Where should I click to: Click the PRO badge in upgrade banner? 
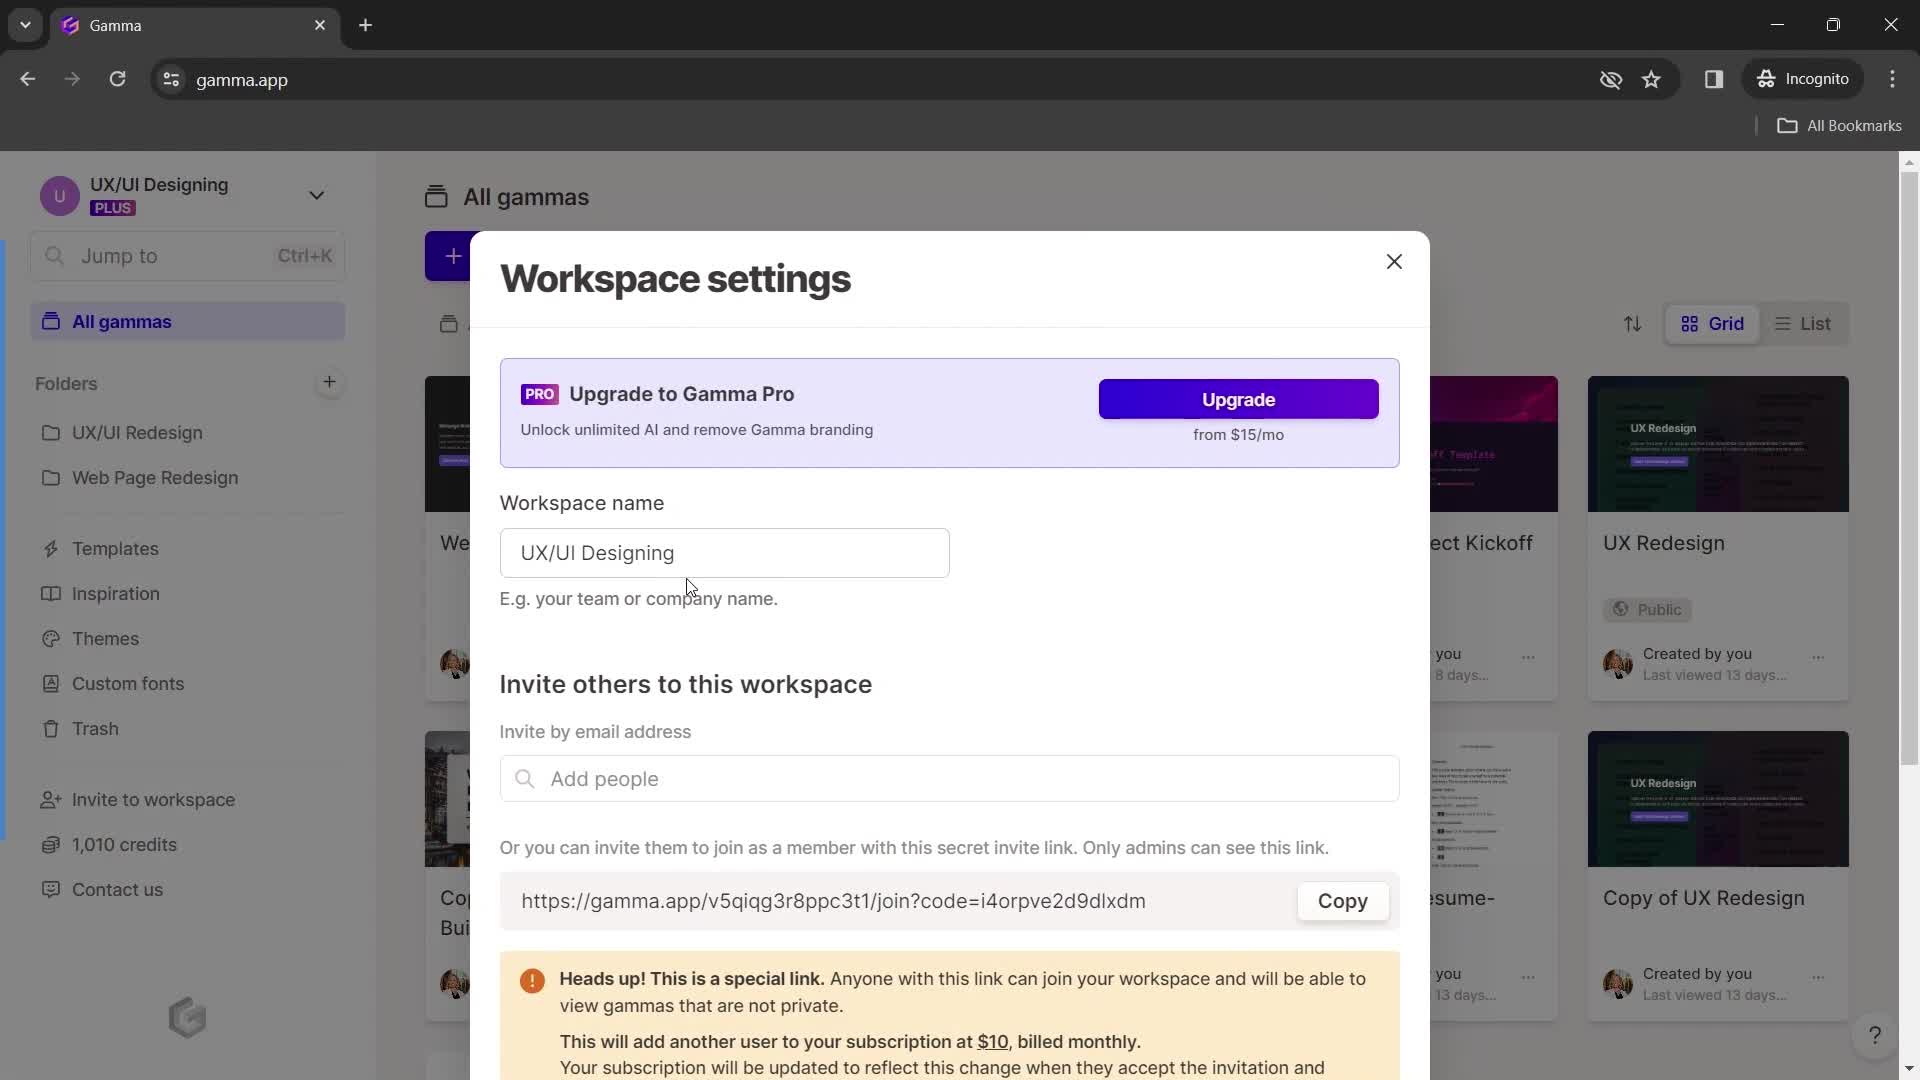coord(539,394)
